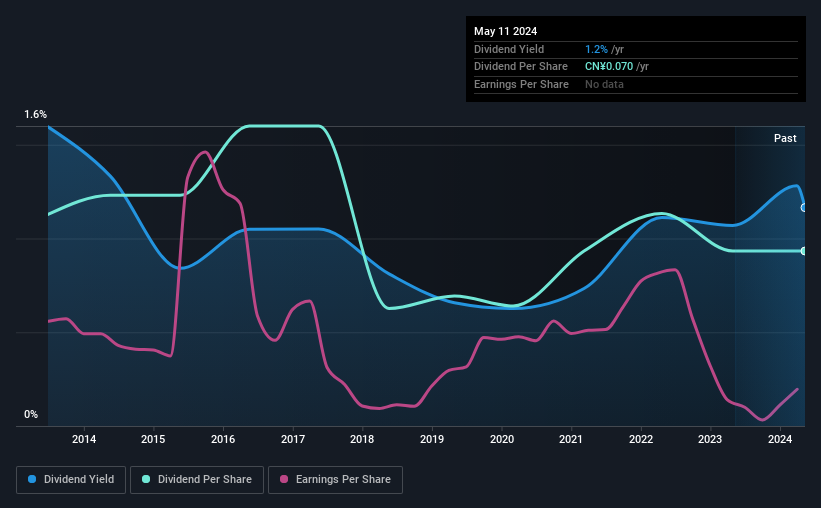
Task: Select the blue Dividend Yield endpoint marker
Action: coord(804,208)
